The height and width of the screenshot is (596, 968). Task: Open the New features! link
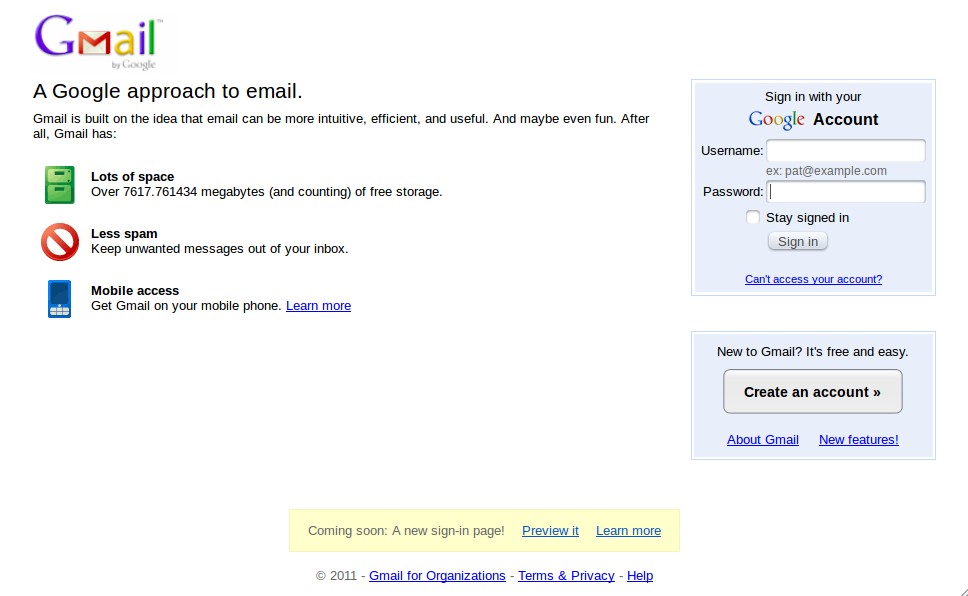(858, 440)
